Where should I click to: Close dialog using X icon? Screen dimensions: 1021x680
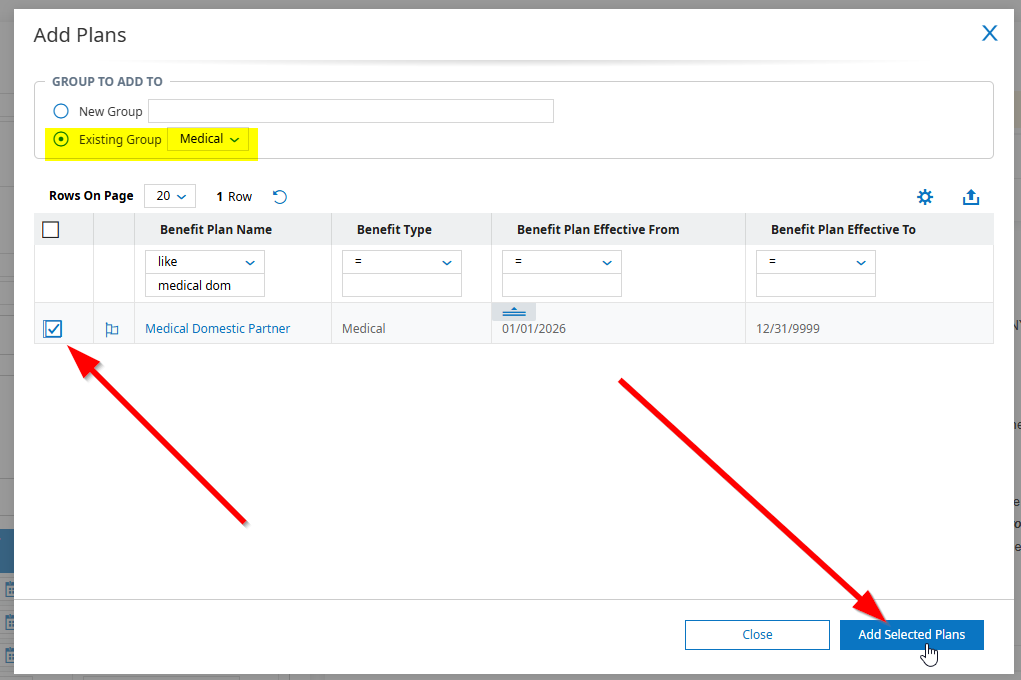pyautogui.click(x=989, y=34)
